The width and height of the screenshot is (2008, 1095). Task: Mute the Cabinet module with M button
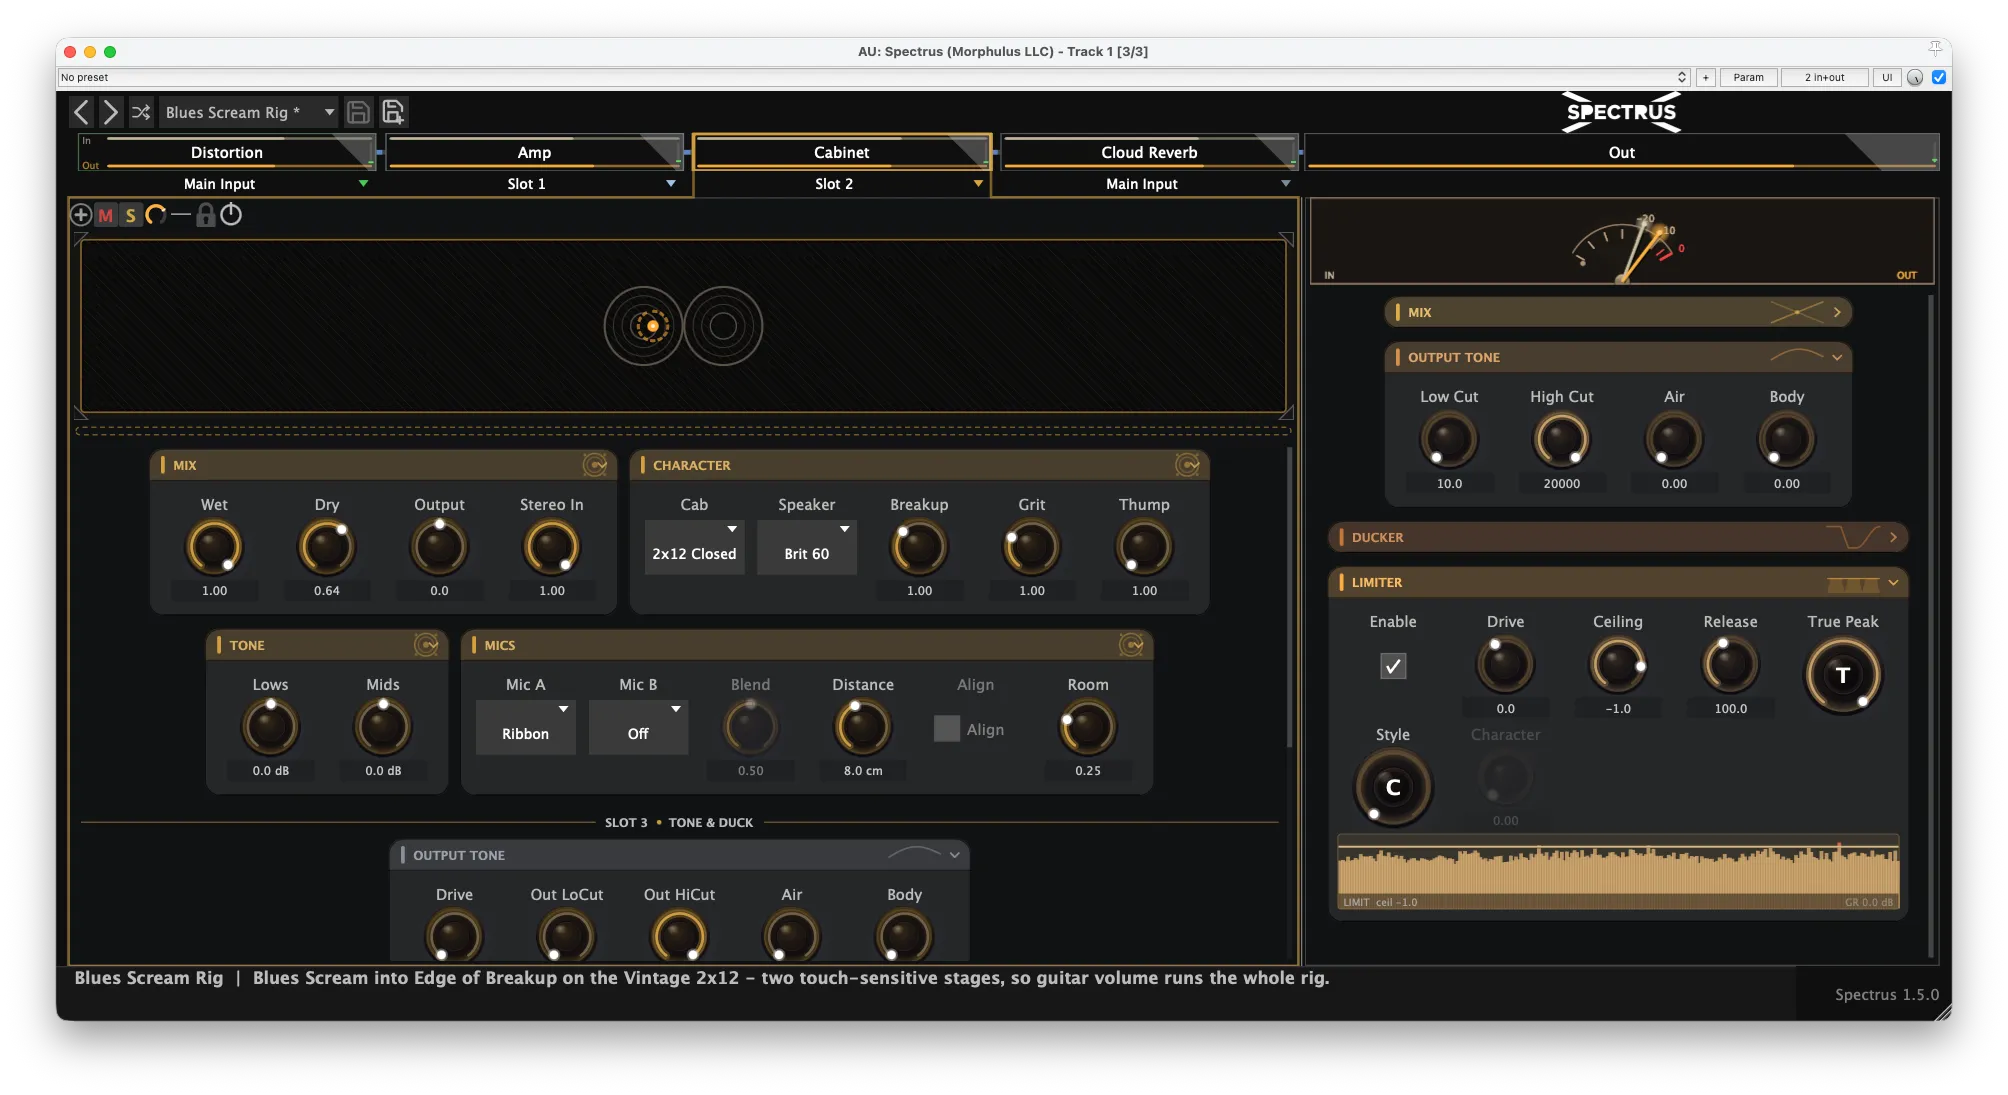coord(106,215)
